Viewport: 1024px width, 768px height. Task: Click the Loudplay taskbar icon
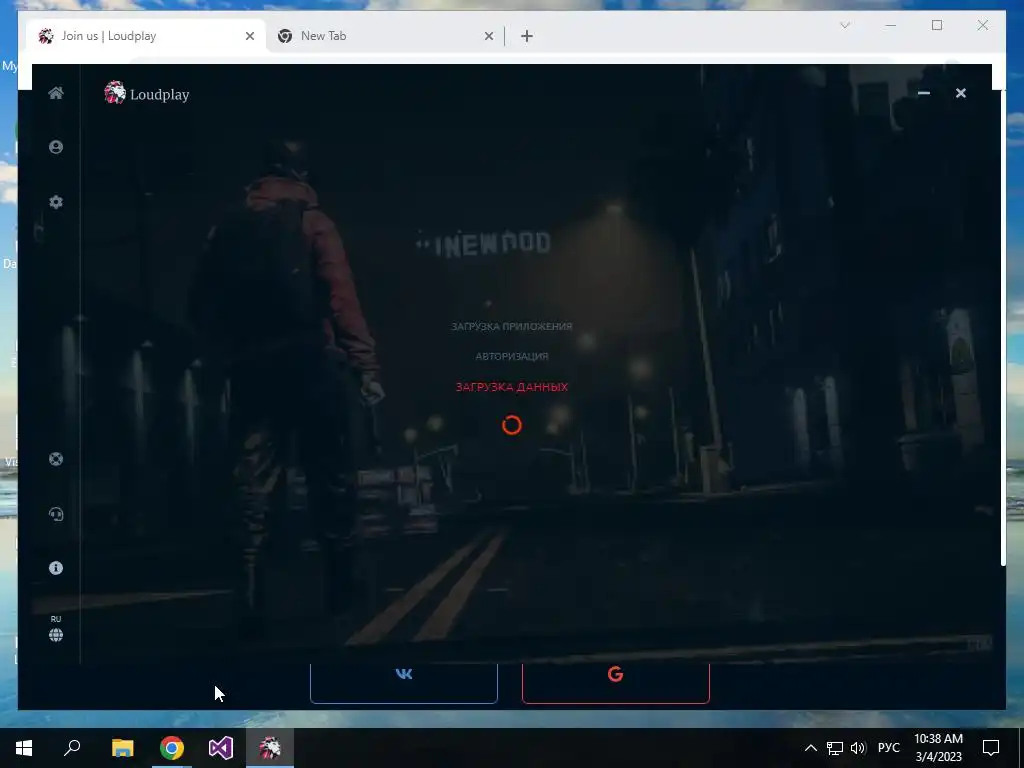tap(270, 748)
